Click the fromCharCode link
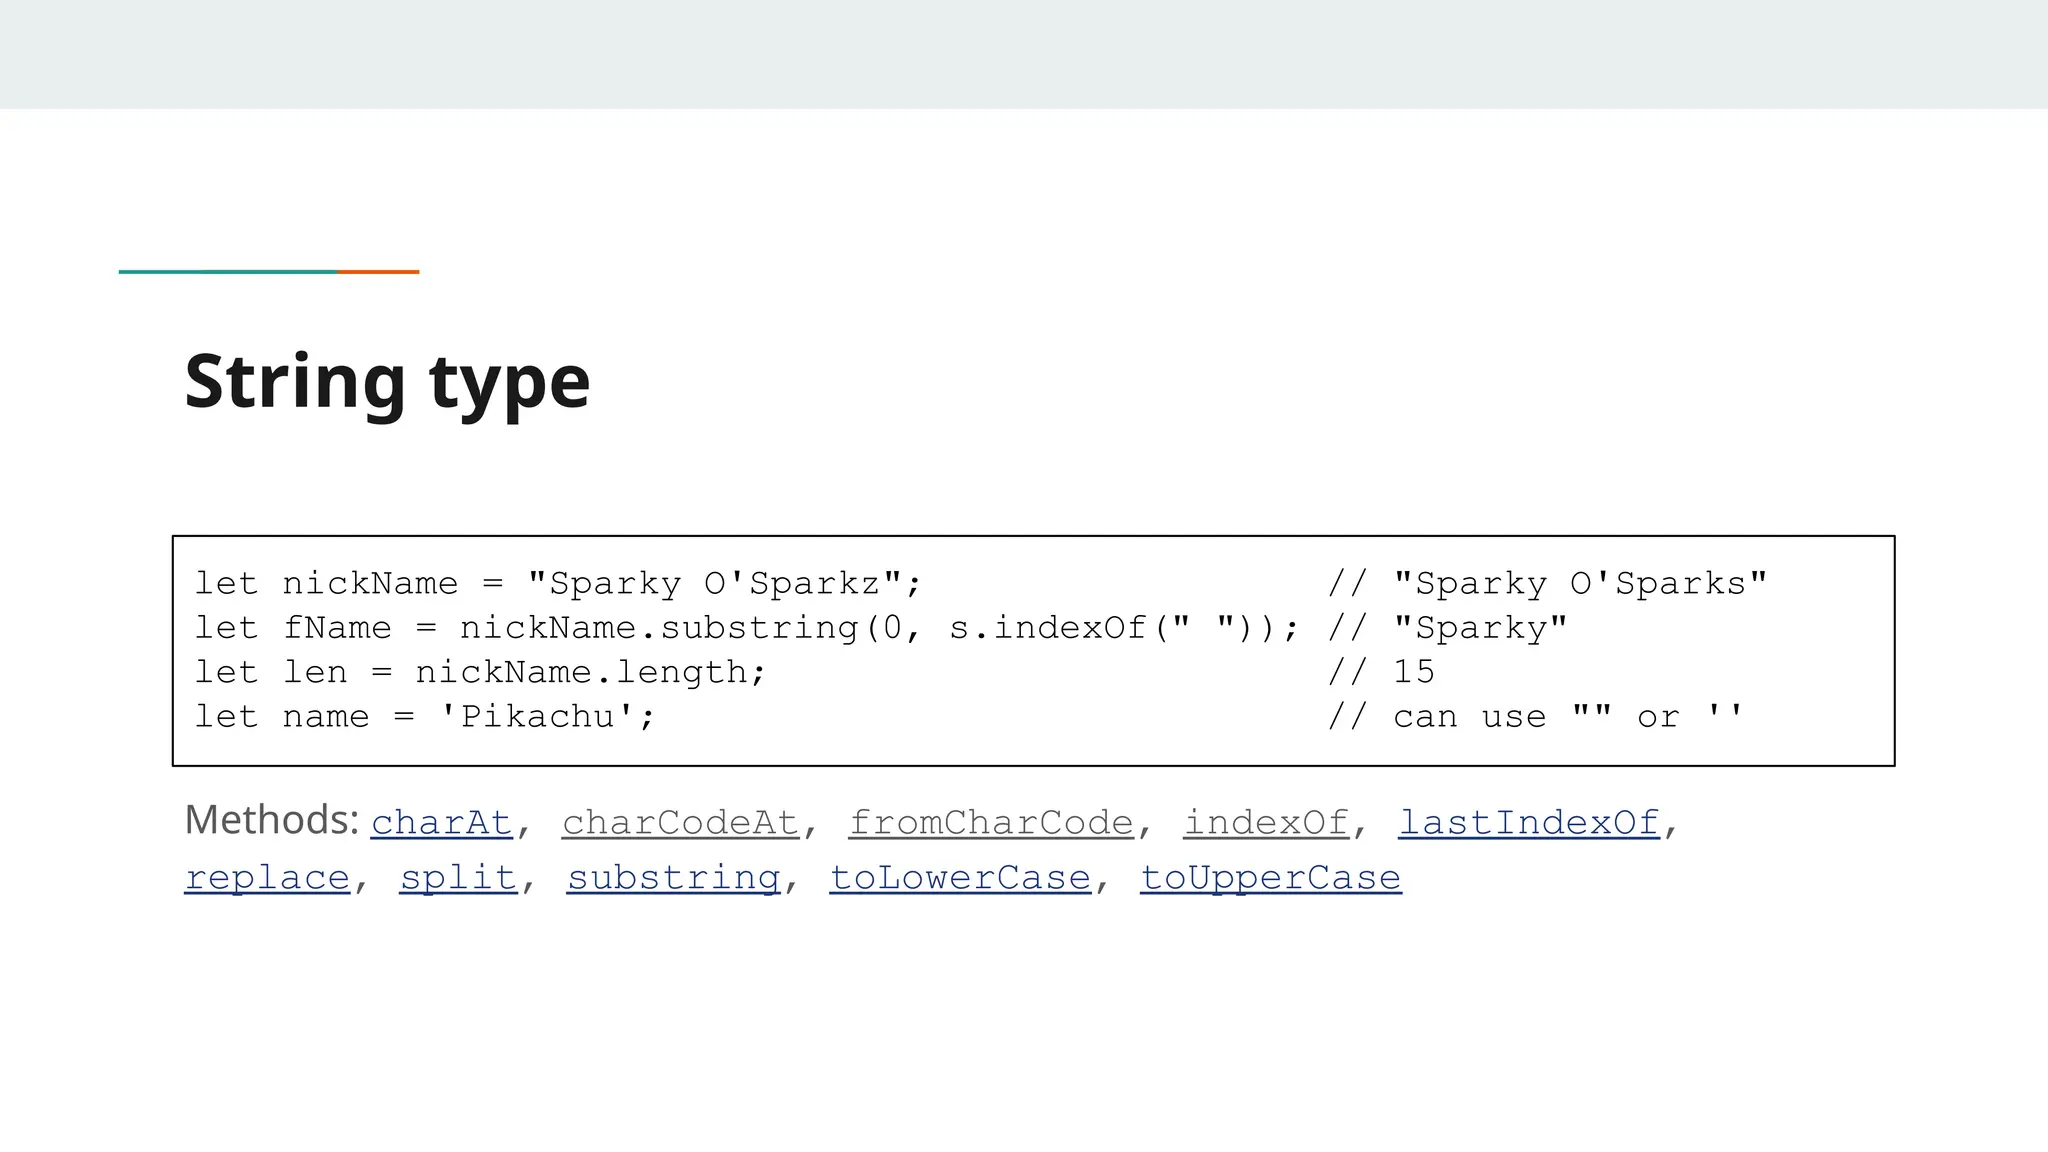Screen dimensions: 2048x1152 coord(991,822)
